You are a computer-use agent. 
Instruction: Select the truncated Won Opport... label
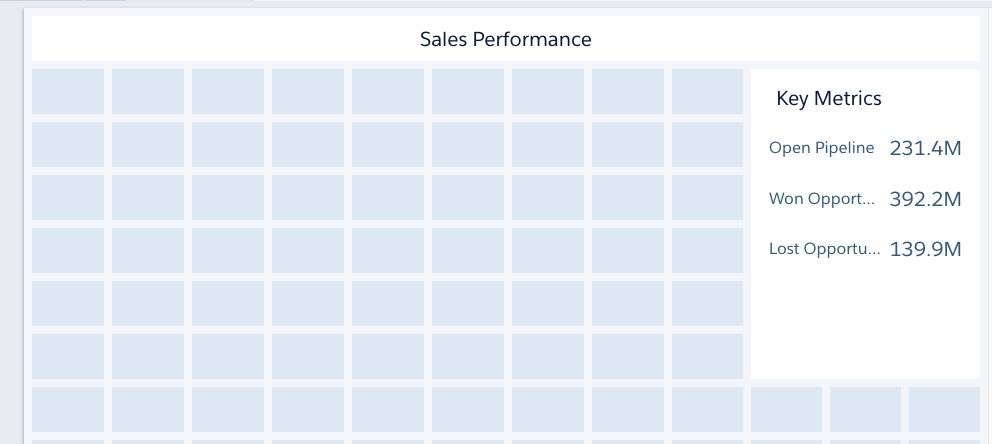coord(822,199)
